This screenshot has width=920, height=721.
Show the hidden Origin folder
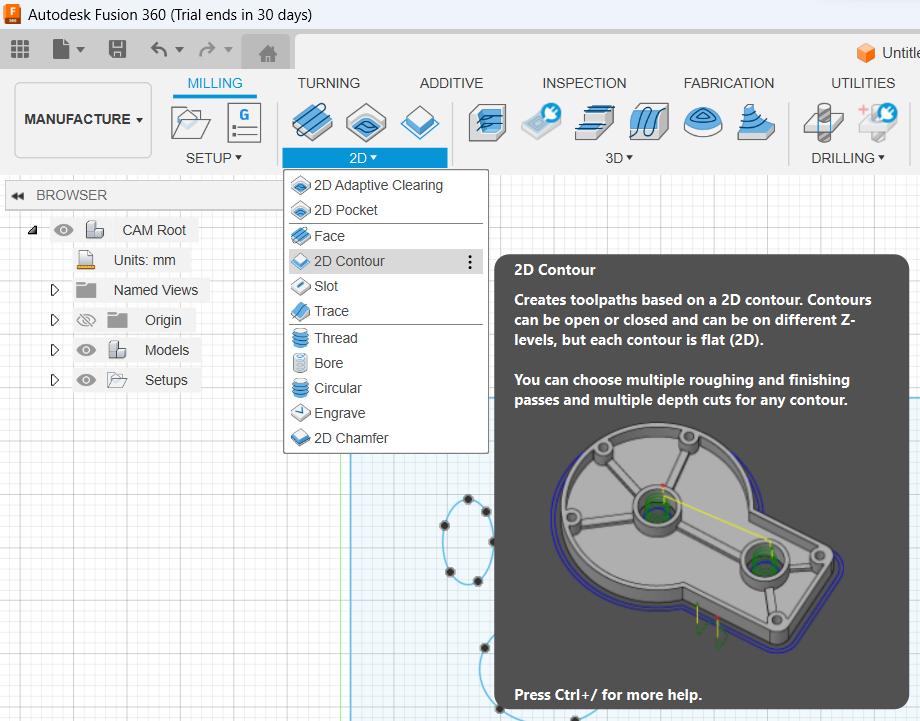click(86, 320)
